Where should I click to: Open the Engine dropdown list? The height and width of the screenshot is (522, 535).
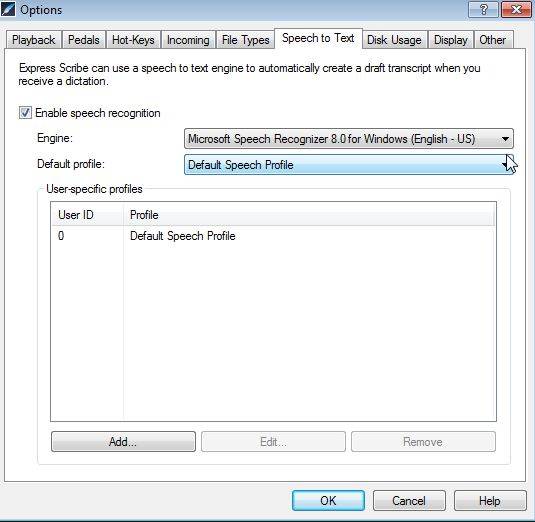pos(348,139)
